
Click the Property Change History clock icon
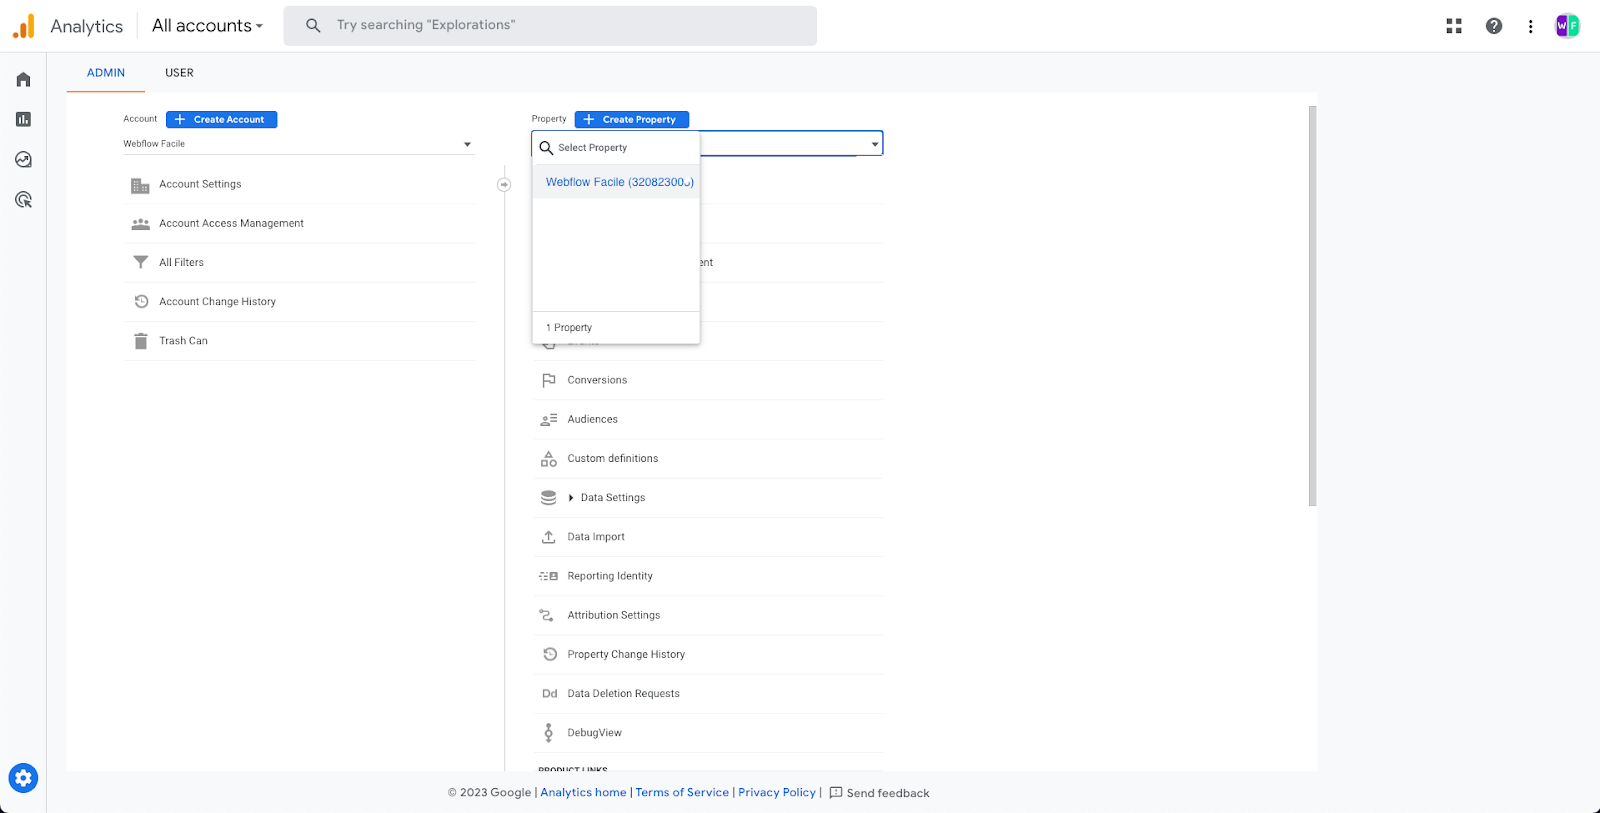tap(549, 654)
